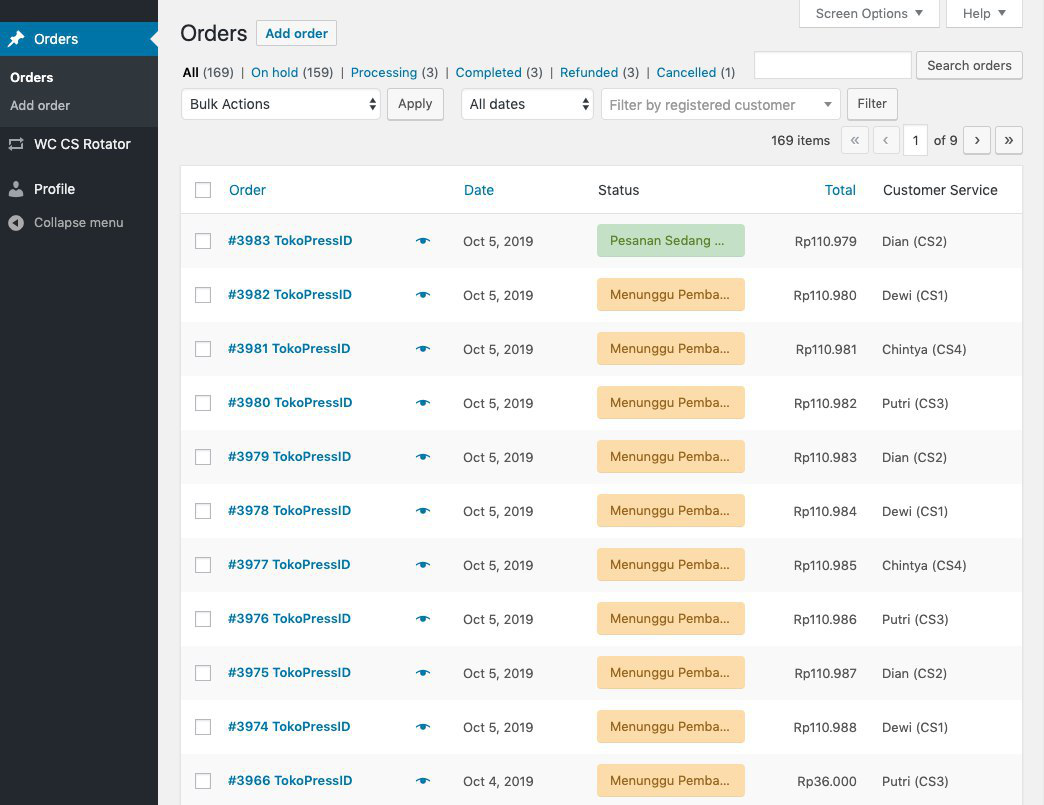The width and height of the screenshot is (1044, 805).
Task: Click the Orders pin icon in sidebar
Action: [16, 39]
